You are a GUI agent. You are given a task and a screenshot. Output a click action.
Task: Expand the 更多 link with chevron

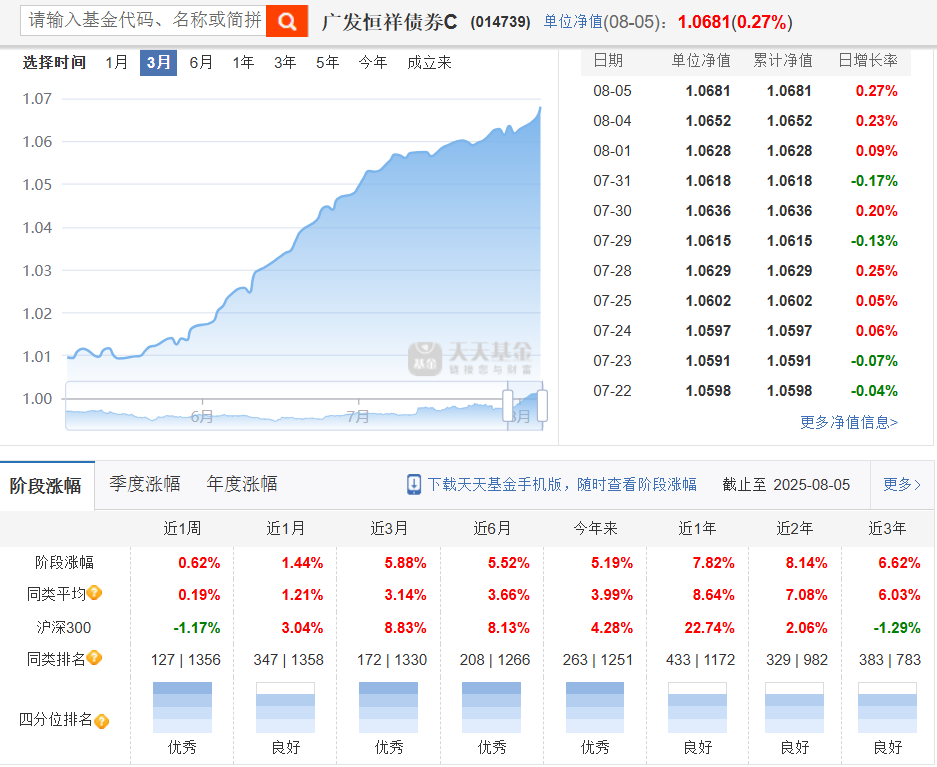[902, 484]
